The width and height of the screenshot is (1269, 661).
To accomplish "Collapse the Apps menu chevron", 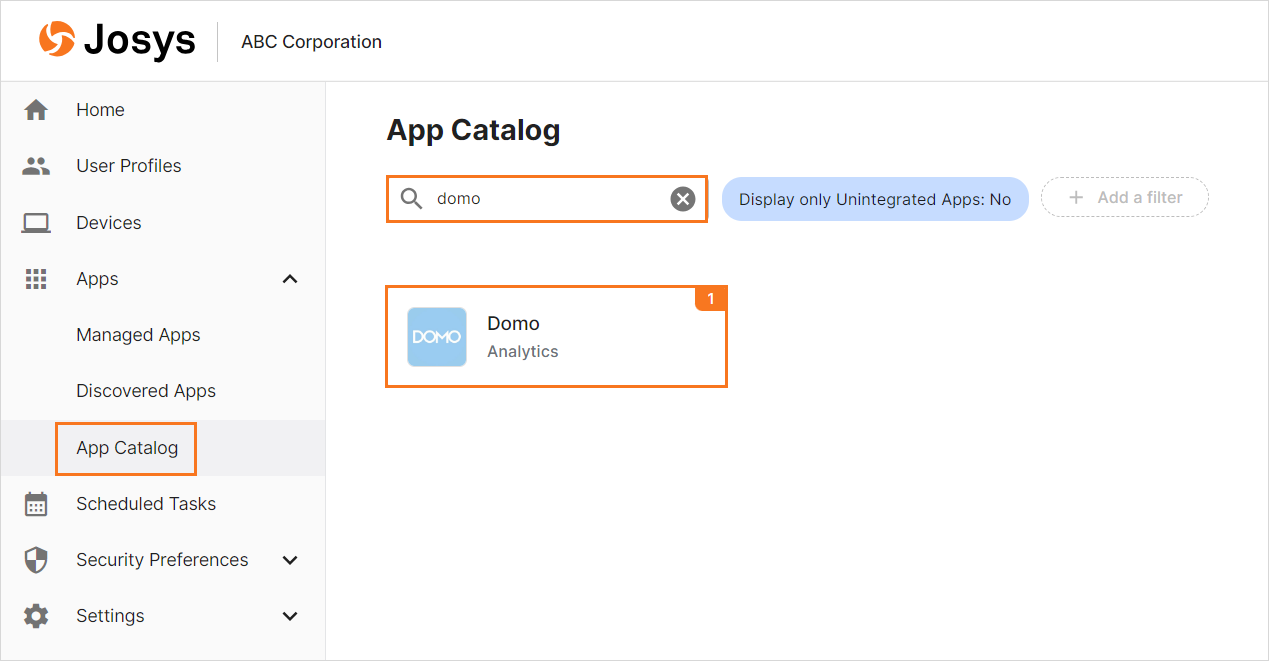I will point(290,279).
